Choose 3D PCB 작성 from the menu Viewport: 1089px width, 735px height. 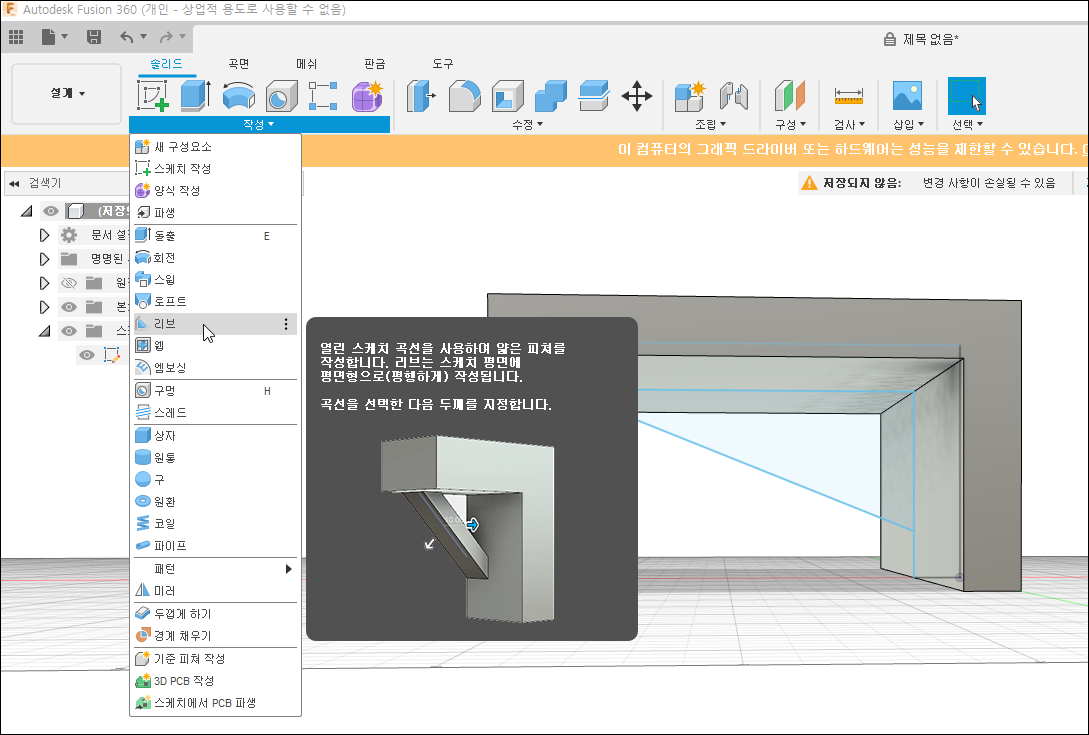pos(215,681)
